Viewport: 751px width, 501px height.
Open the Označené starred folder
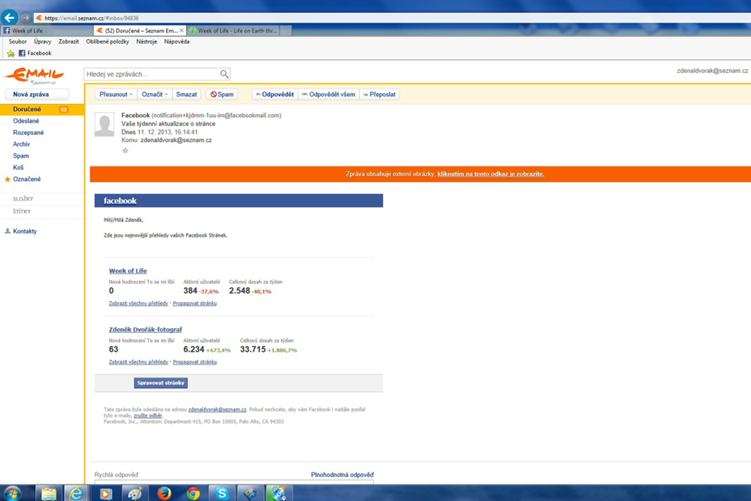point(27,179)
